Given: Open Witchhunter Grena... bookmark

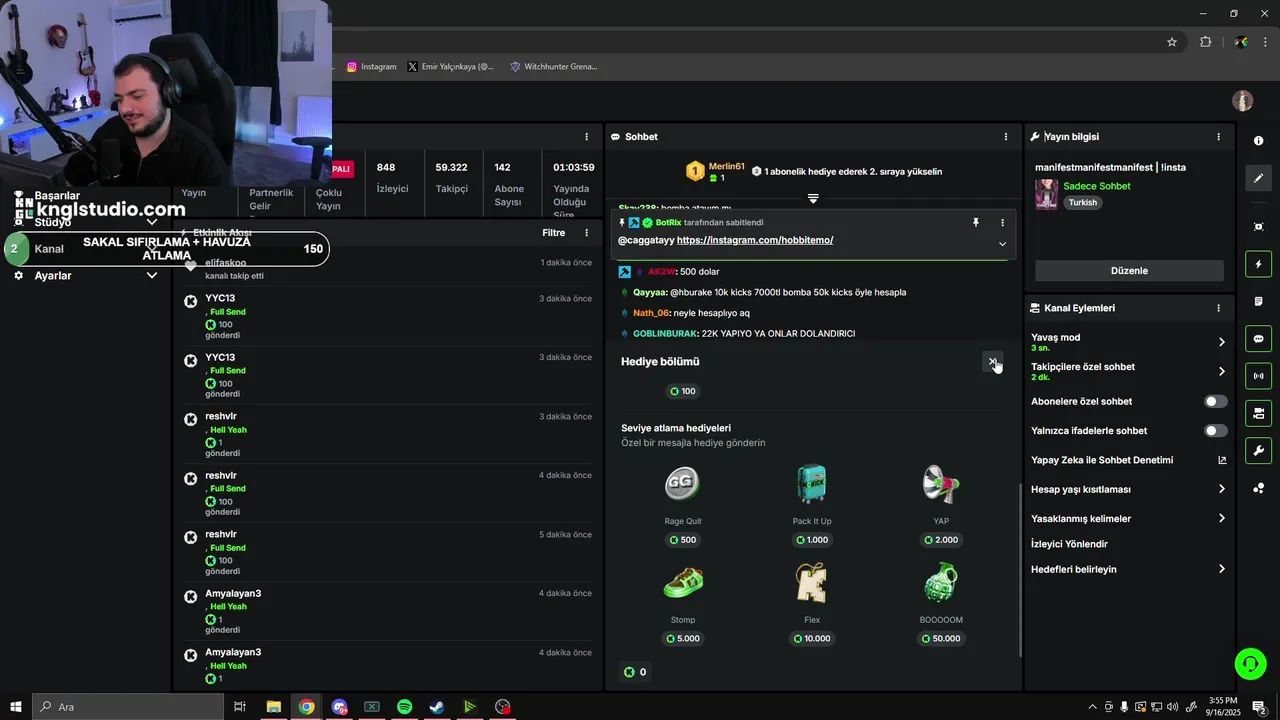Looking at the screenshot, I should click(554, 67).
